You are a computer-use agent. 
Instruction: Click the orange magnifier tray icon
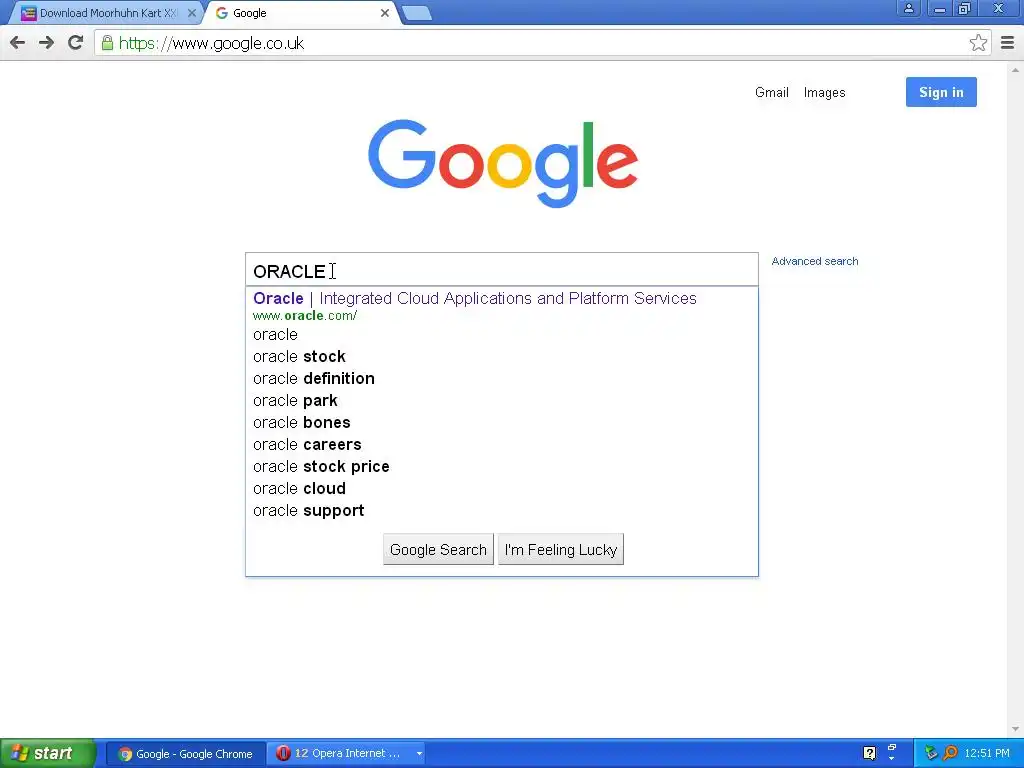(x=950, y=753)
